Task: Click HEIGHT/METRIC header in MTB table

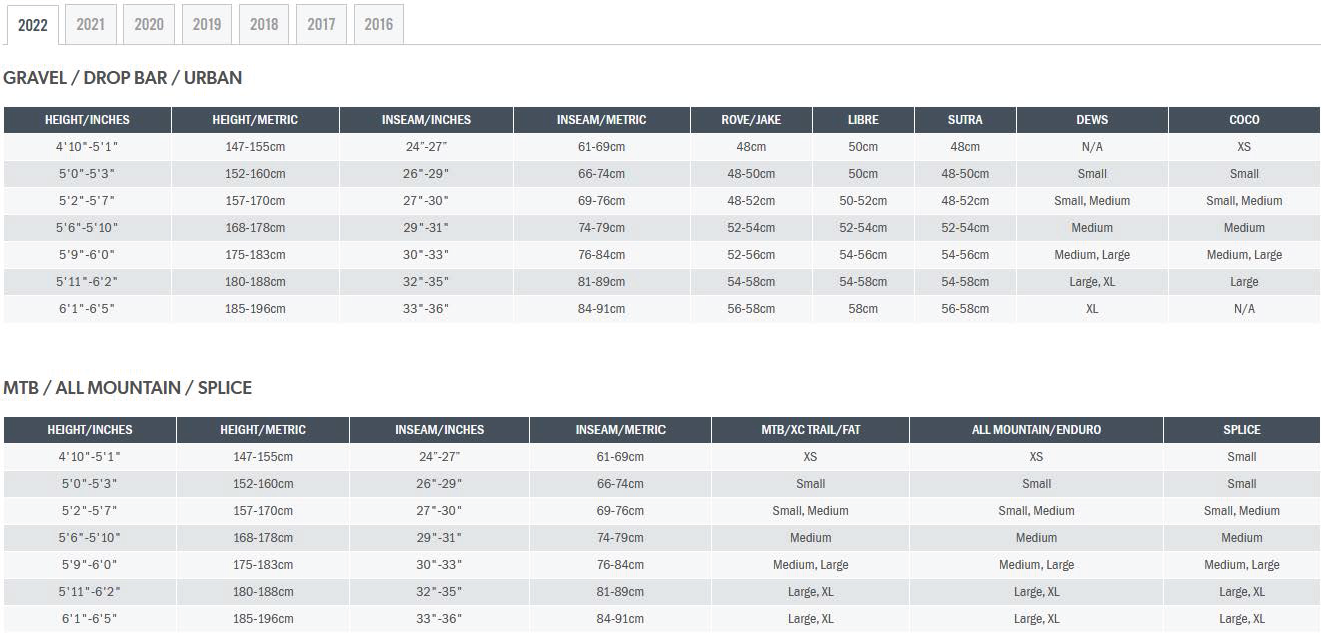Action: point(263,430)
